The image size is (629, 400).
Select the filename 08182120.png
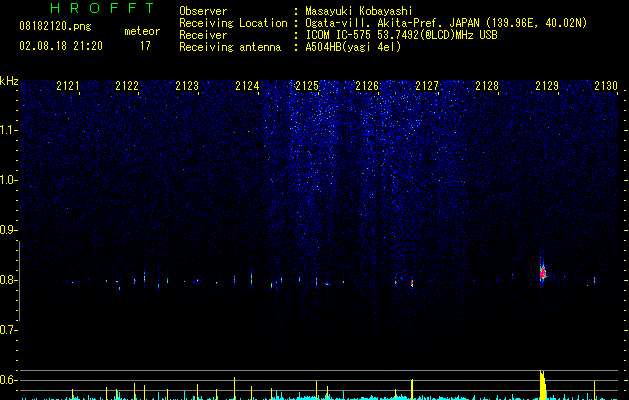tap(55, 27)
